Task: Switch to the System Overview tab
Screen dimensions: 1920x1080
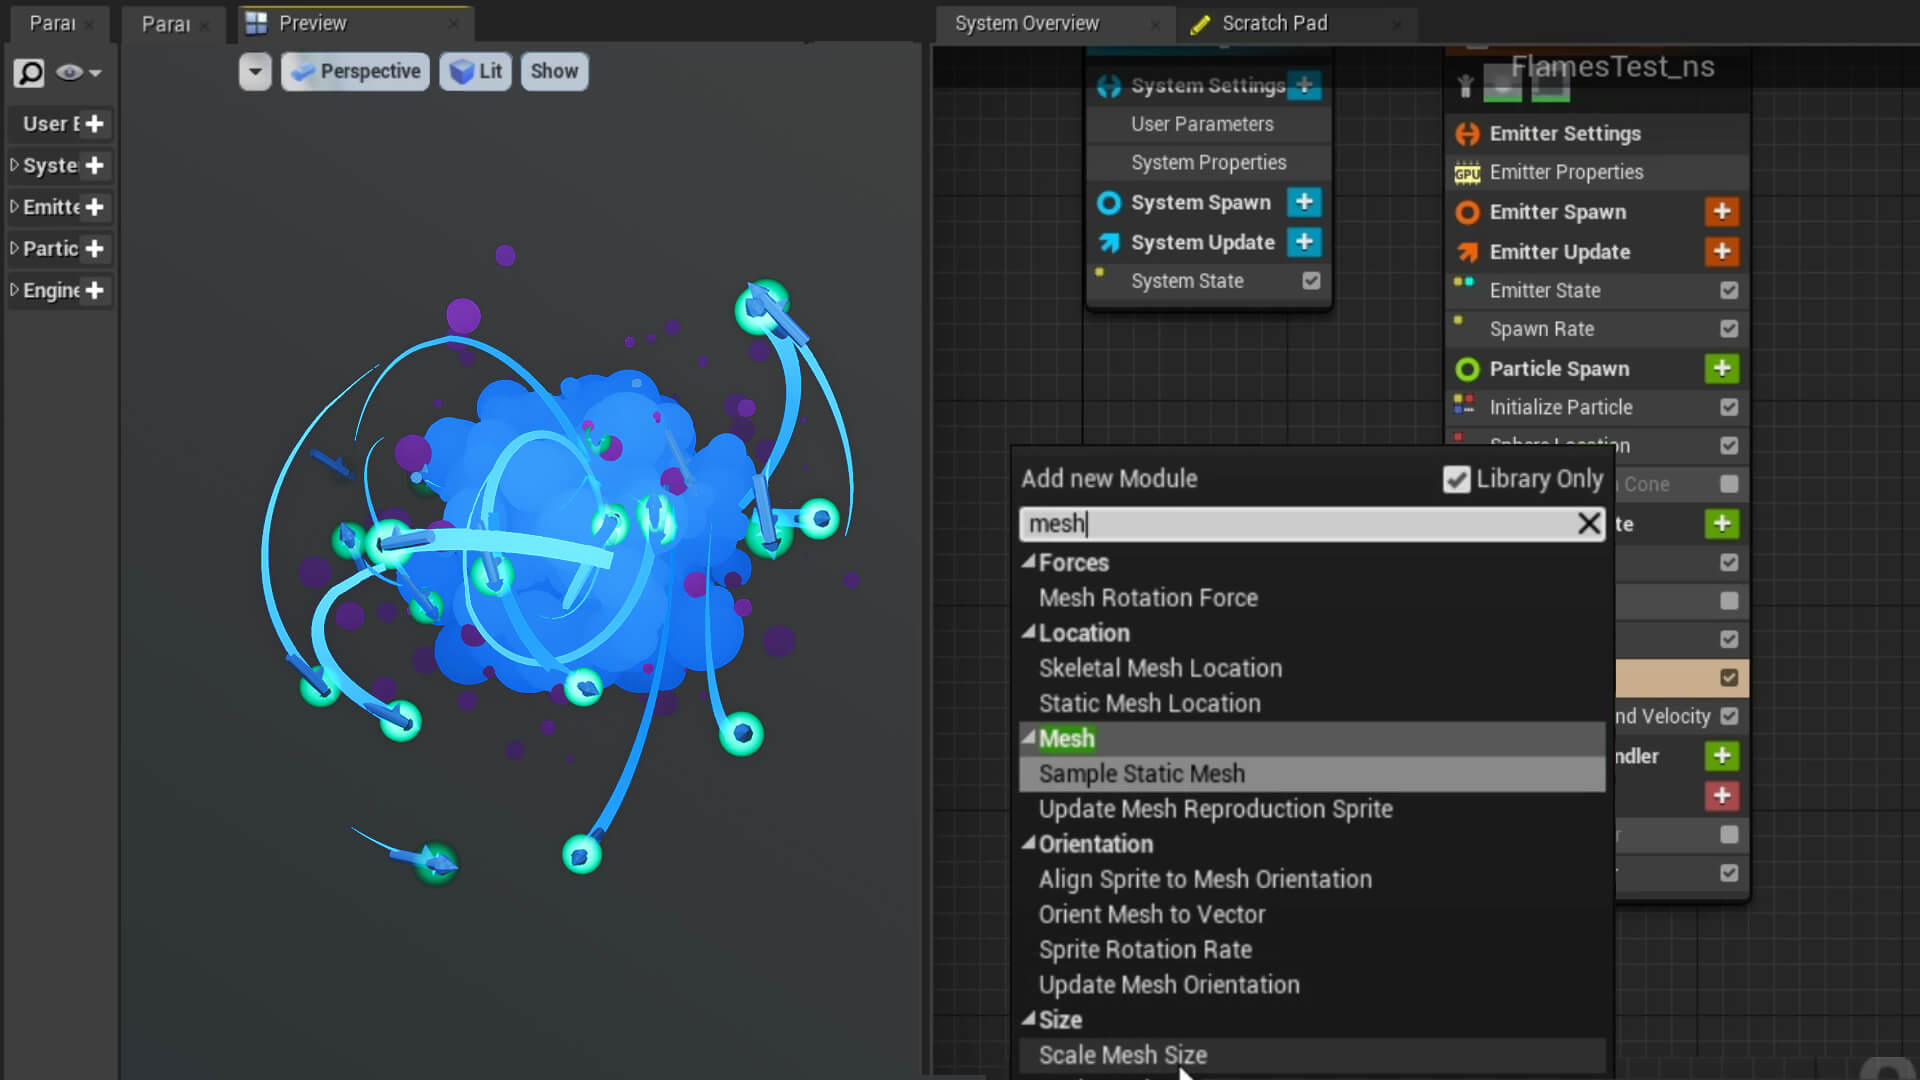Action: [1026, 22]
